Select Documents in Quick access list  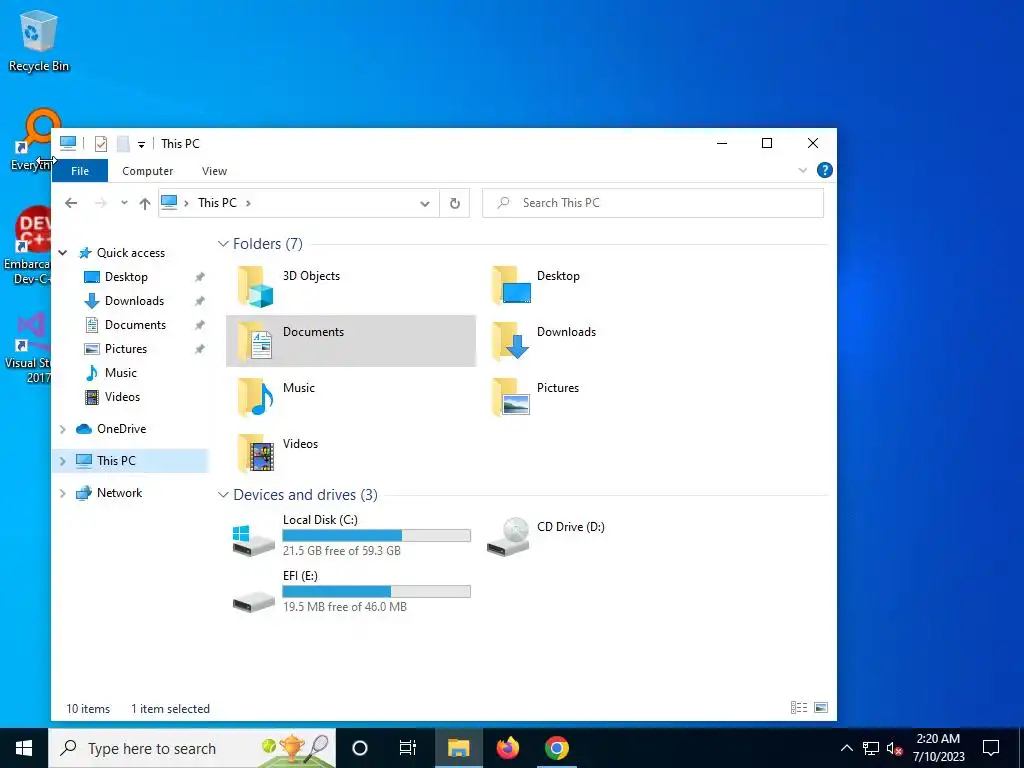[135, 325]
